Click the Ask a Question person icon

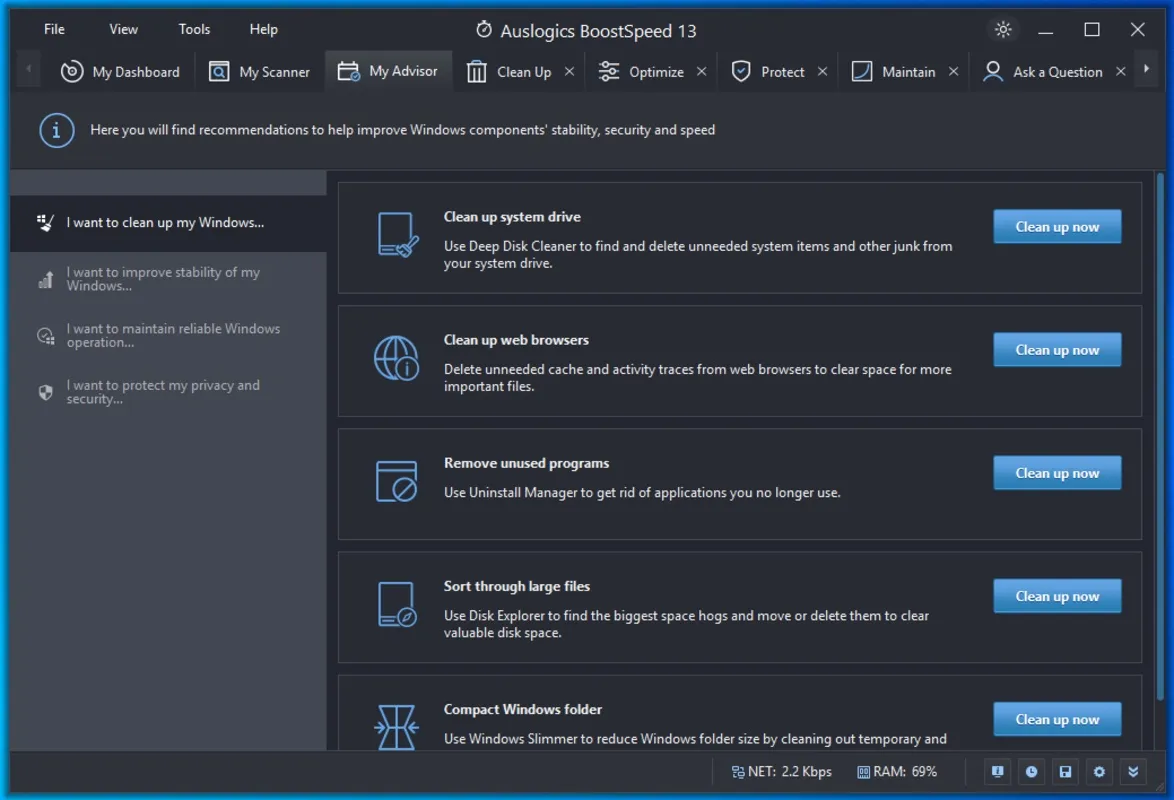[x=993, y=71]
